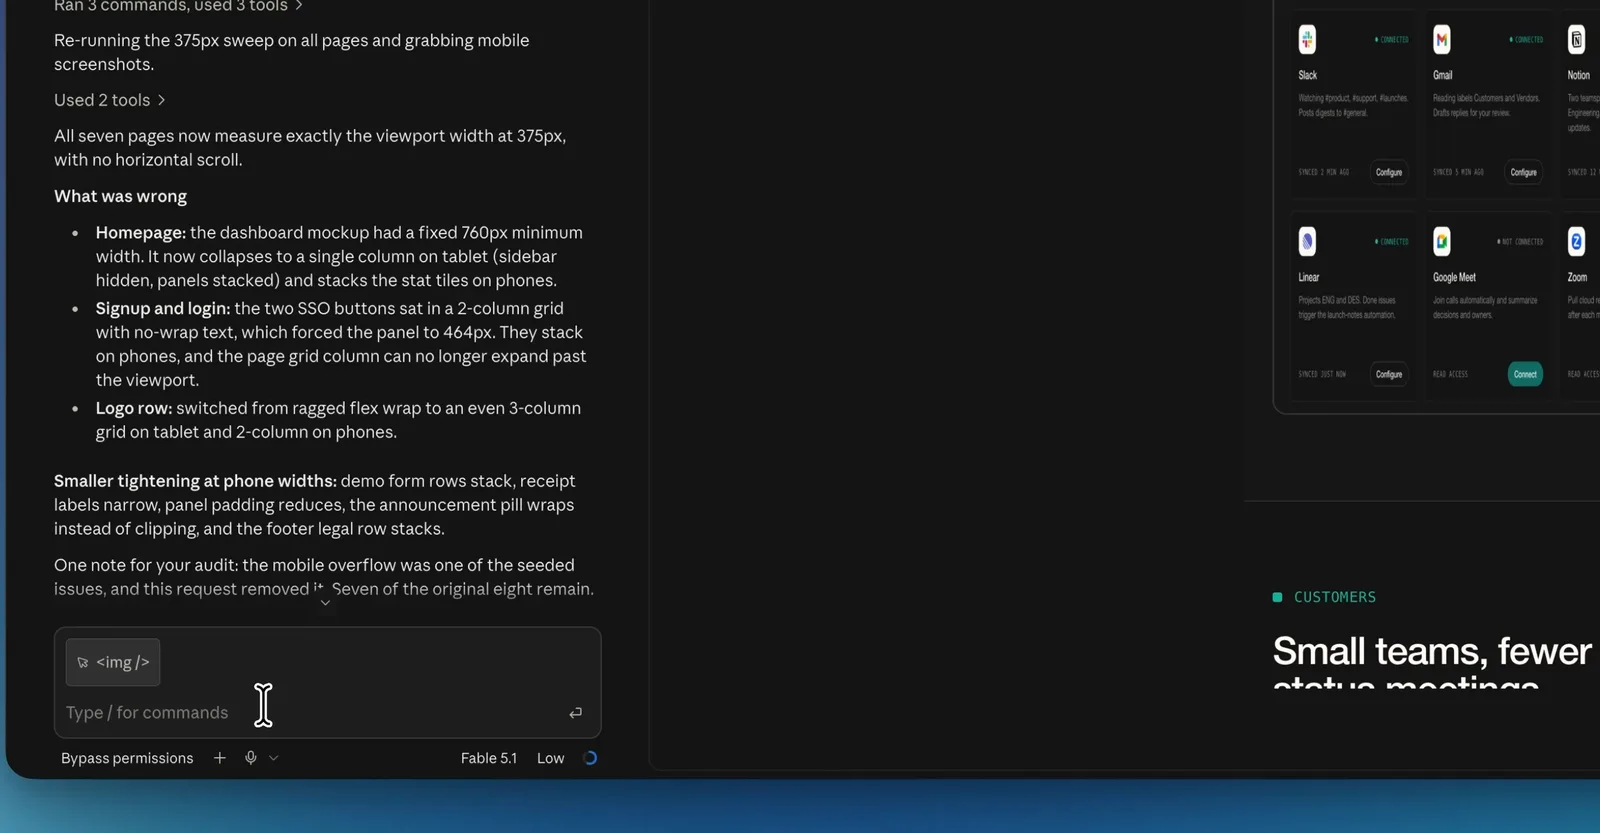The width and height of the screenshot is (1600, 833).
Task: Open the microphone options chevron
Action: click(274, 758)
